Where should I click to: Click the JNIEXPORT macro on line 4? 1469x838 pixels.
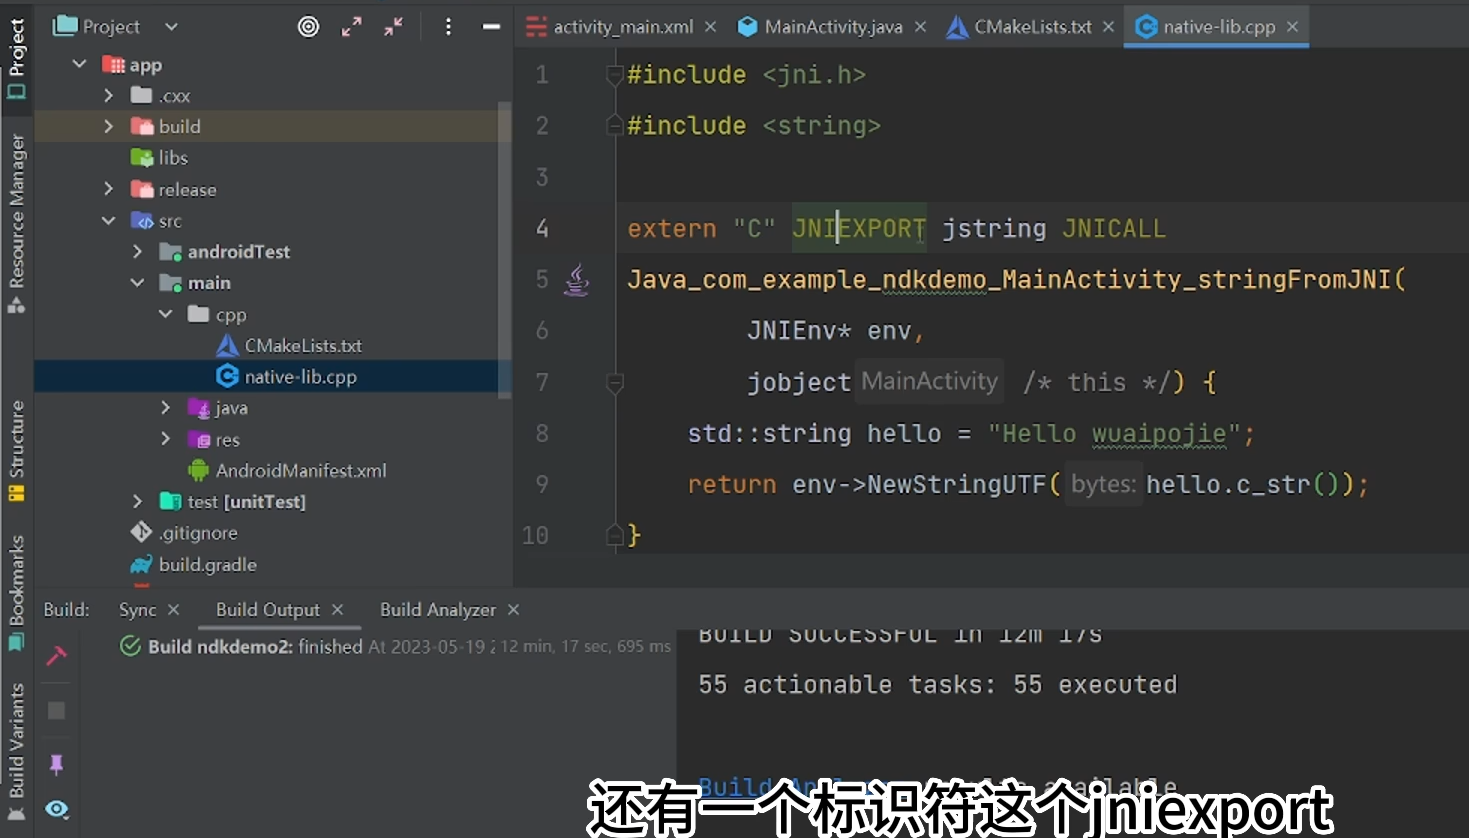(859, 229)
